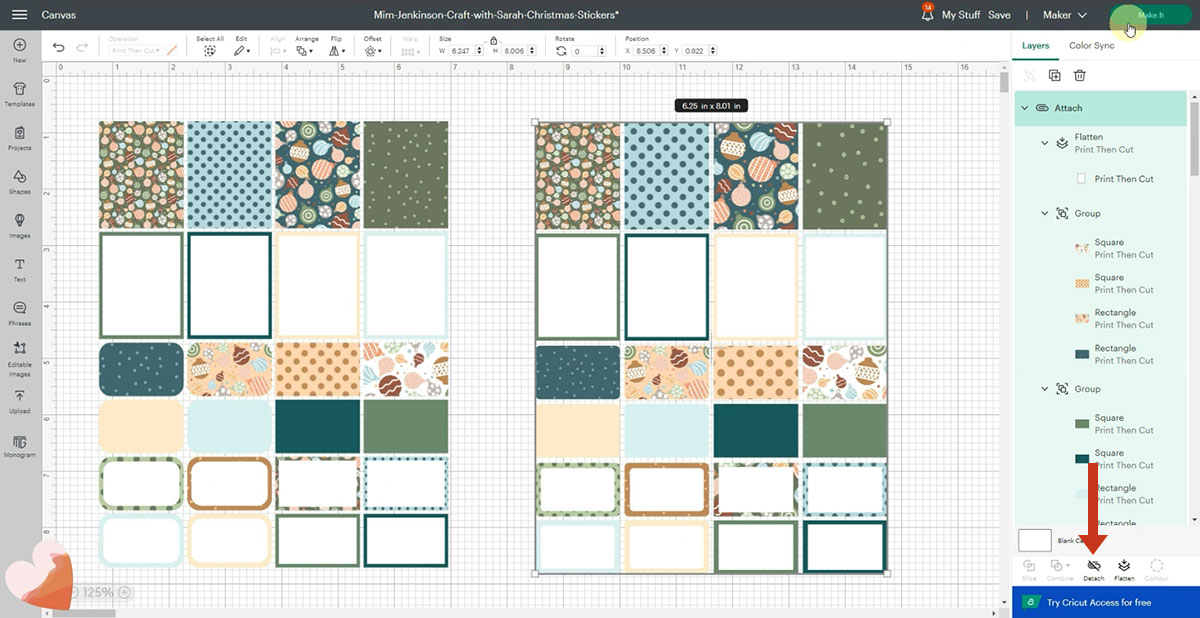Click the Blank Canvas color swatch
Viewport: 1200px width, 618px height.
coord(1034,540)
